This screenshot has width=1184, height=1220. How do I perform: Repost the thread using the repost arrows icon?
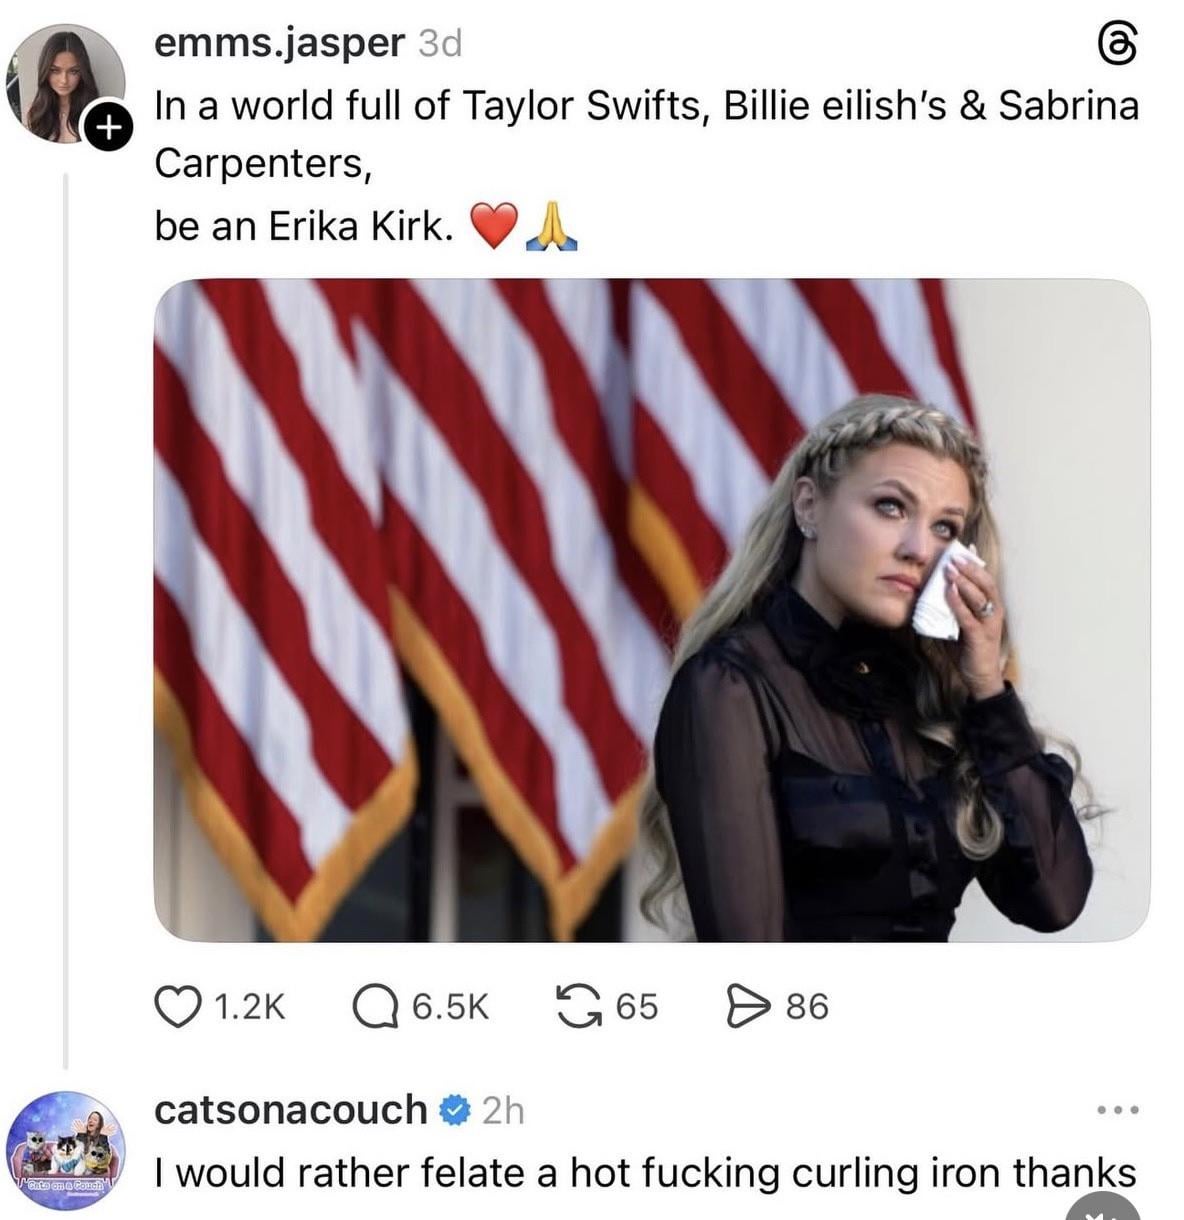click(x=578, y=1006)
